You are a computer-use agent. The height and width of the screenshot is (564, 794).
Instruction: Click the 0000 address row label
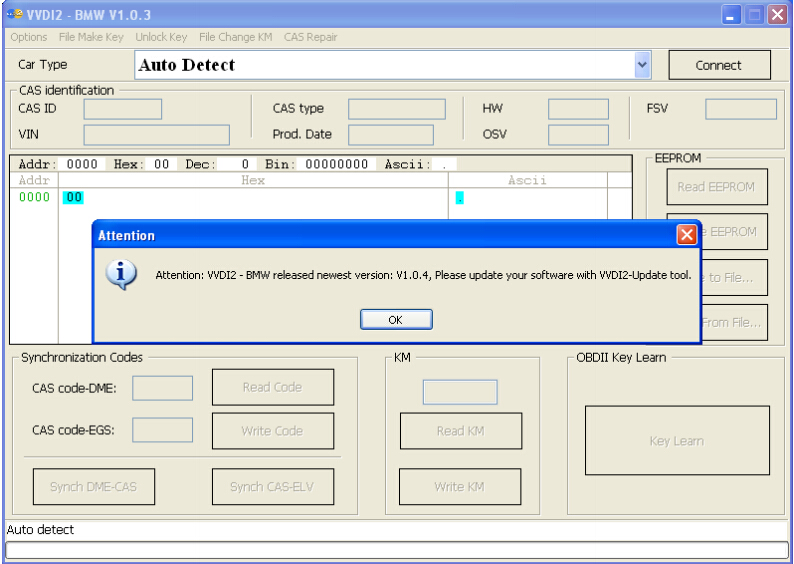34,197
